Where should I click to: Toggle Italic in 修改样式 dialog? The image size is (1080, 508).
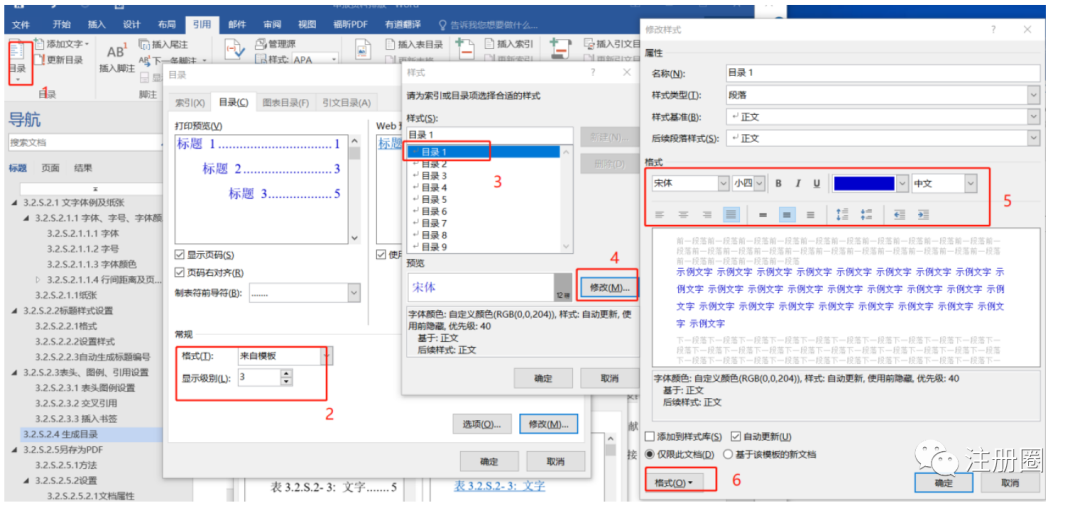click(798, 184)
